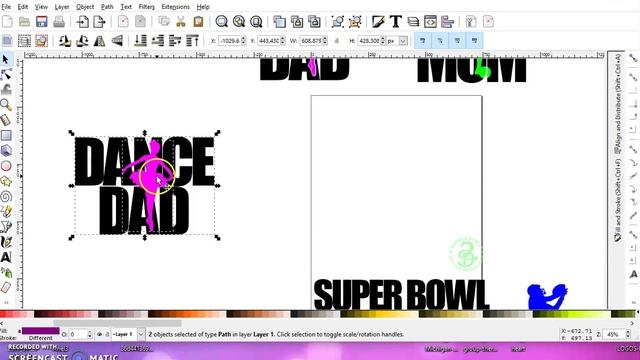640x360 pixels.
Task: Toggle scale rounded rectangle corners
Action: coord(440,41)
